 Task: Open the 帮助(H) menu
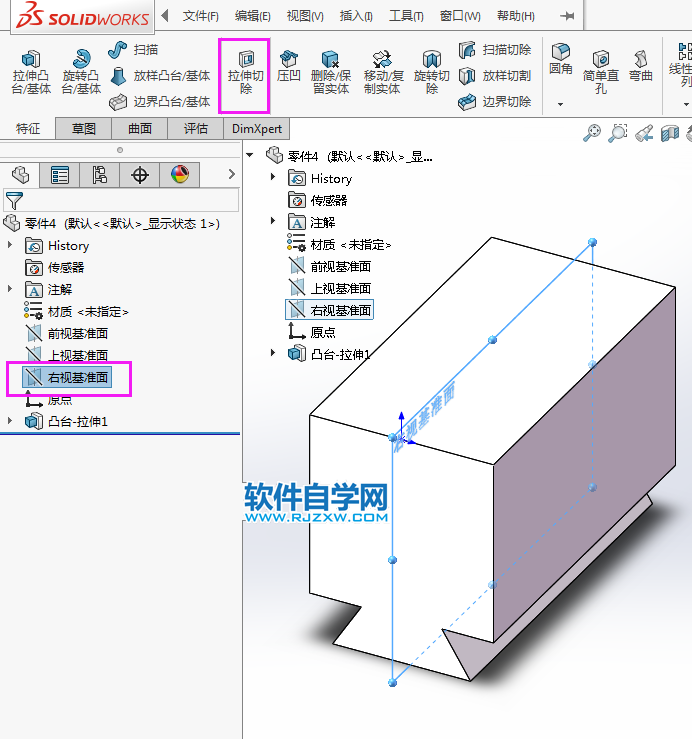click(x=516, y=16)
